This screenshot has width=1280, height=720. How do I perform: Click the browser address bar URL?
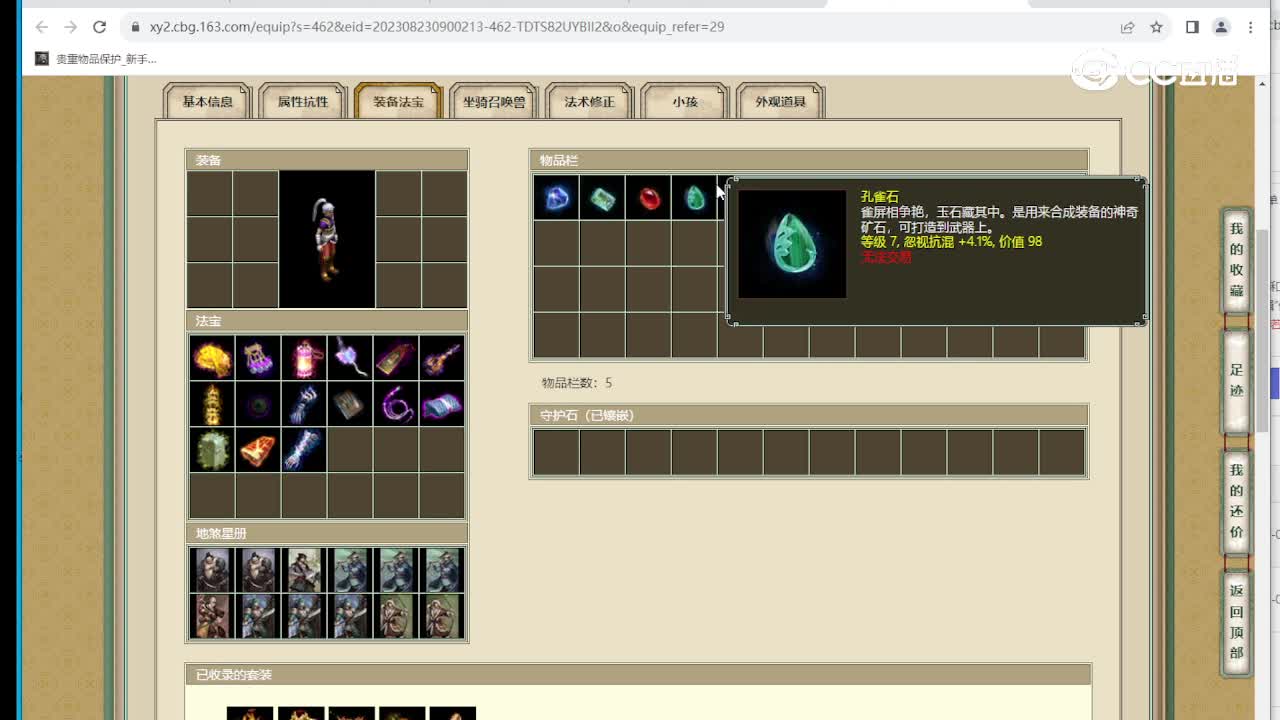point(437,27)
